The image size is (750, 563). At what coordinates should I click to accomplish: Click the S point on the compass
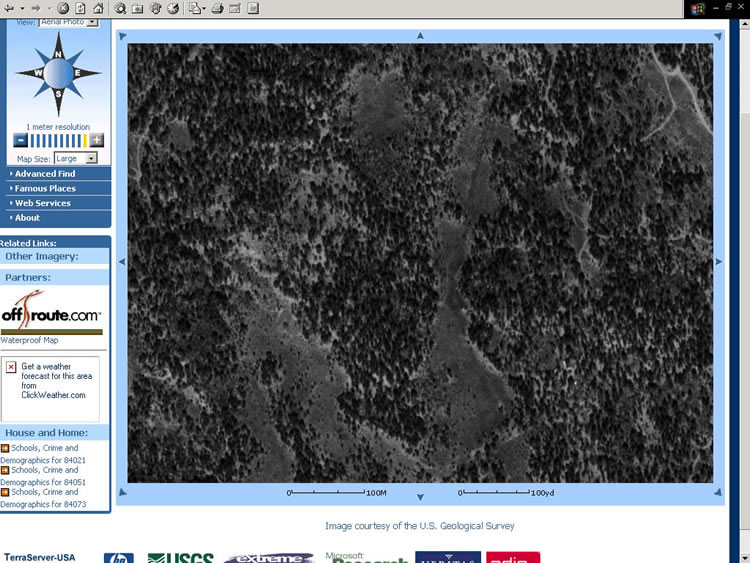[x=58, y=94]
